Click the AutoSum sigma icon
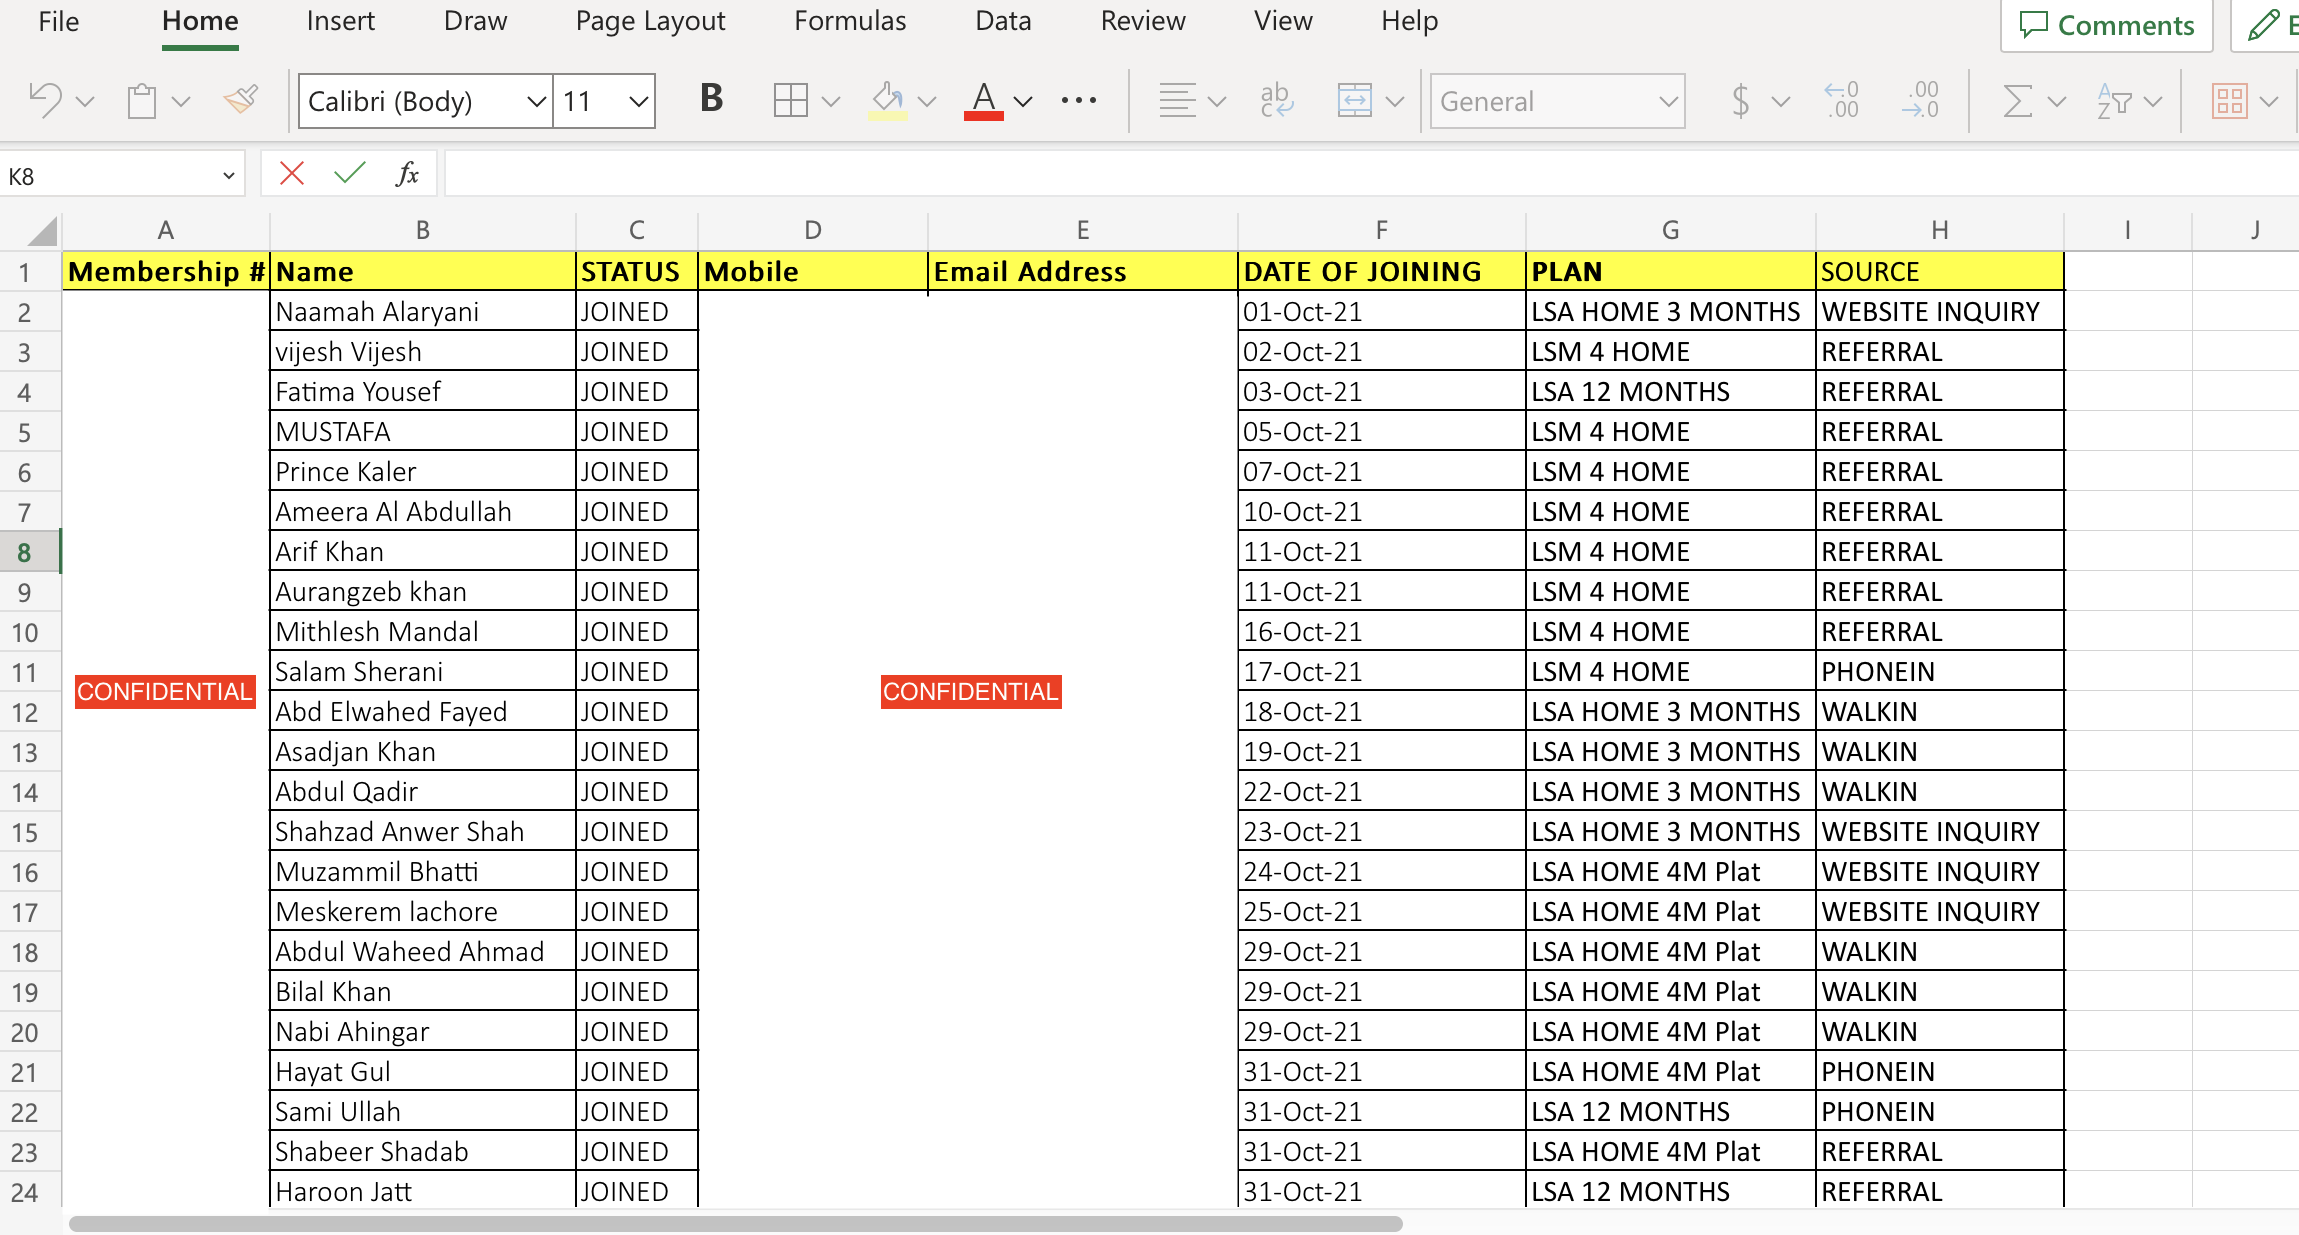 tap(2017, 100)
